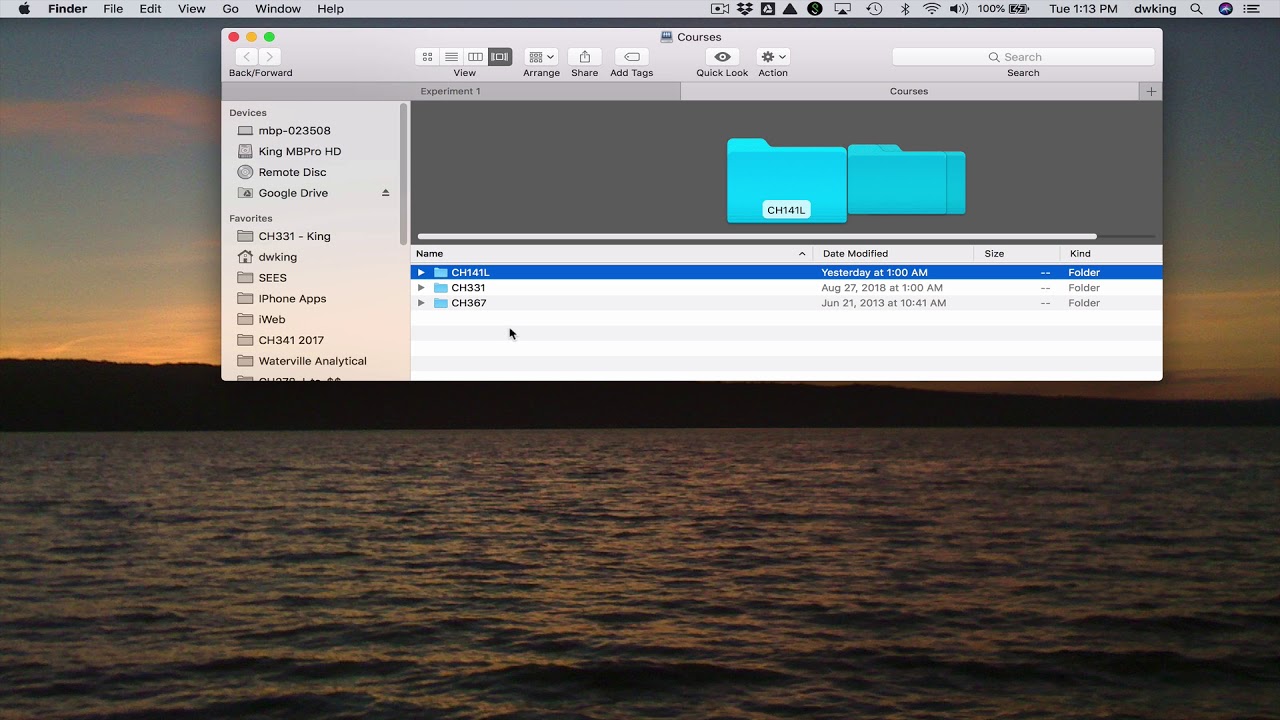Switch to column view

coord(476,57)
